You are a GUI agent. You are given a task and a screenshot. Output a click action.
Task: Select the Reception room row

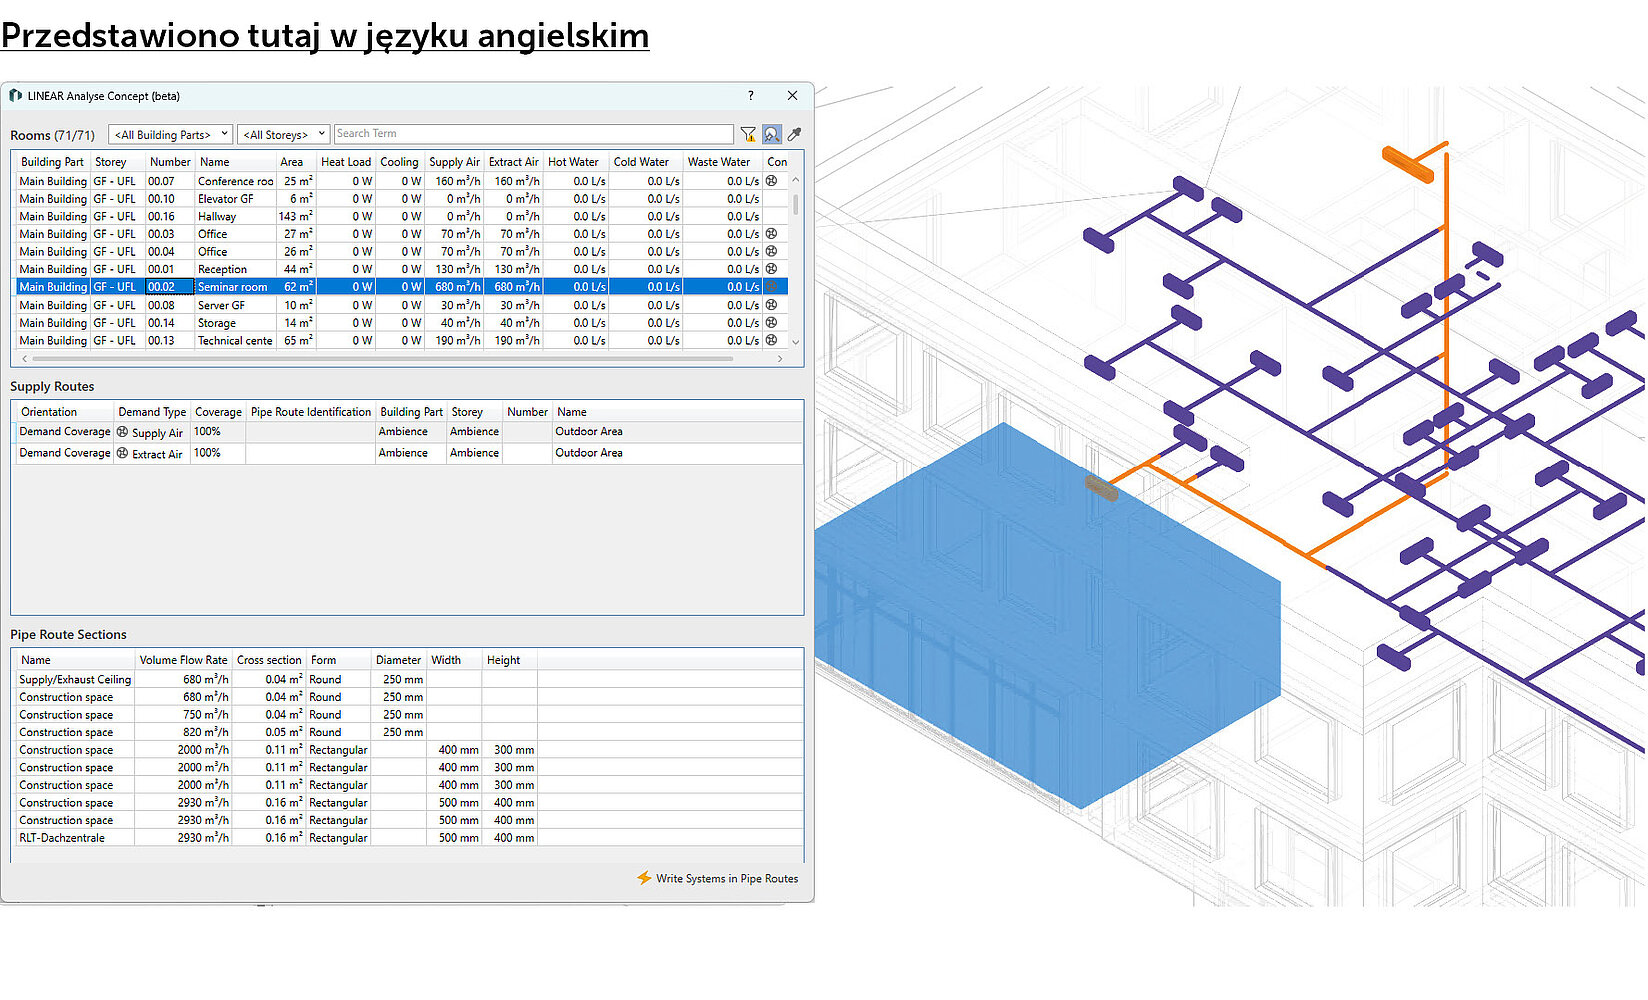[222, 269]
